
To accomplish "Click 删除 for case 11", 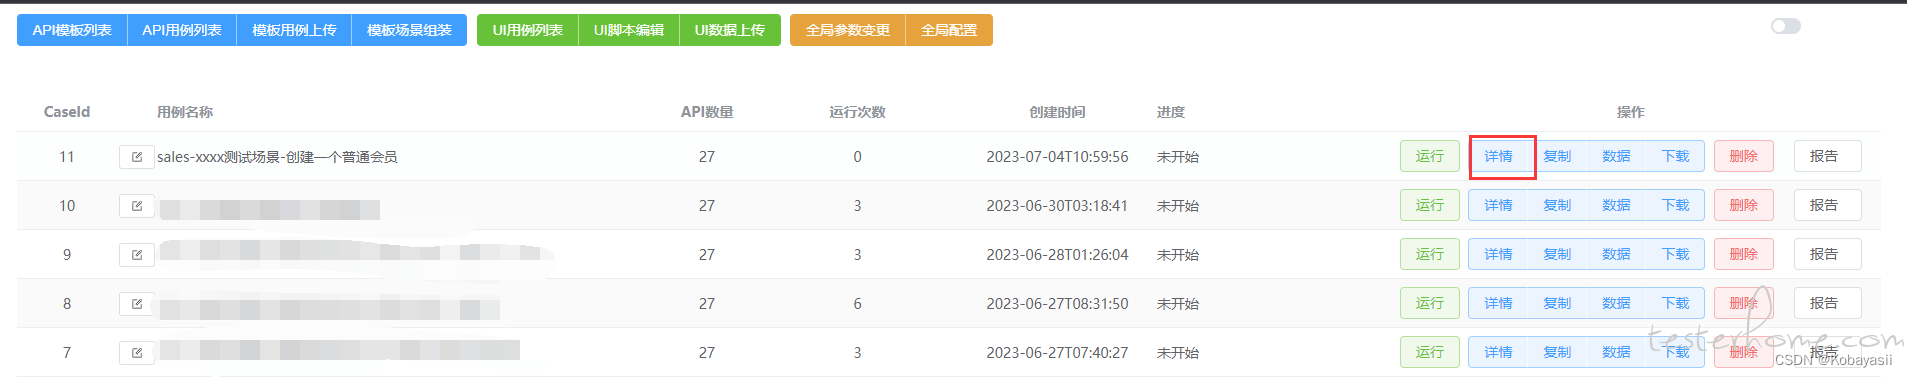I will [1744, 156].
